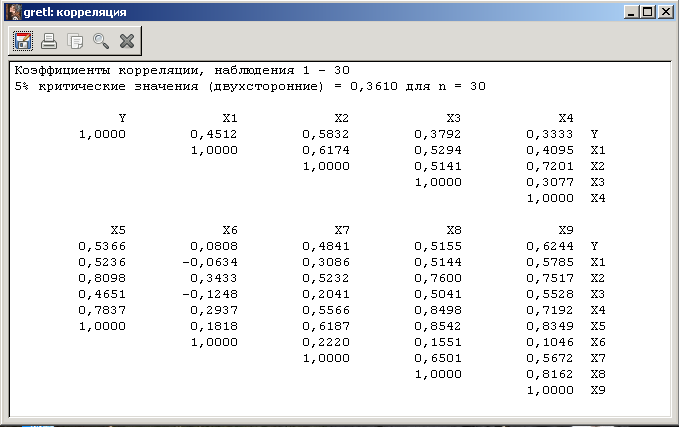Click the negative value -0,0634
The height and width of the screenshot is (427, 679).
coord(210,262)
